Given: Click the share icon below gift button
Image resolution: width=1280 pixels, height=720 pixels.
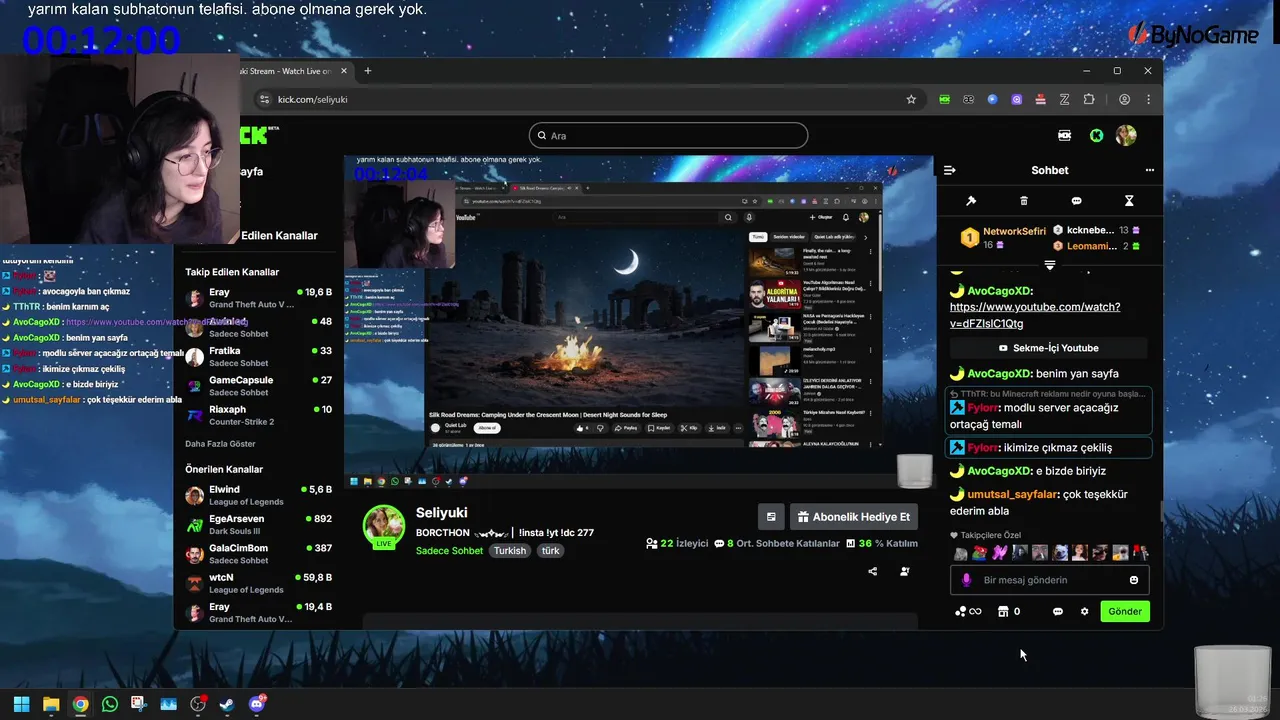Looking at the screenshot, I should pos(873,571).
